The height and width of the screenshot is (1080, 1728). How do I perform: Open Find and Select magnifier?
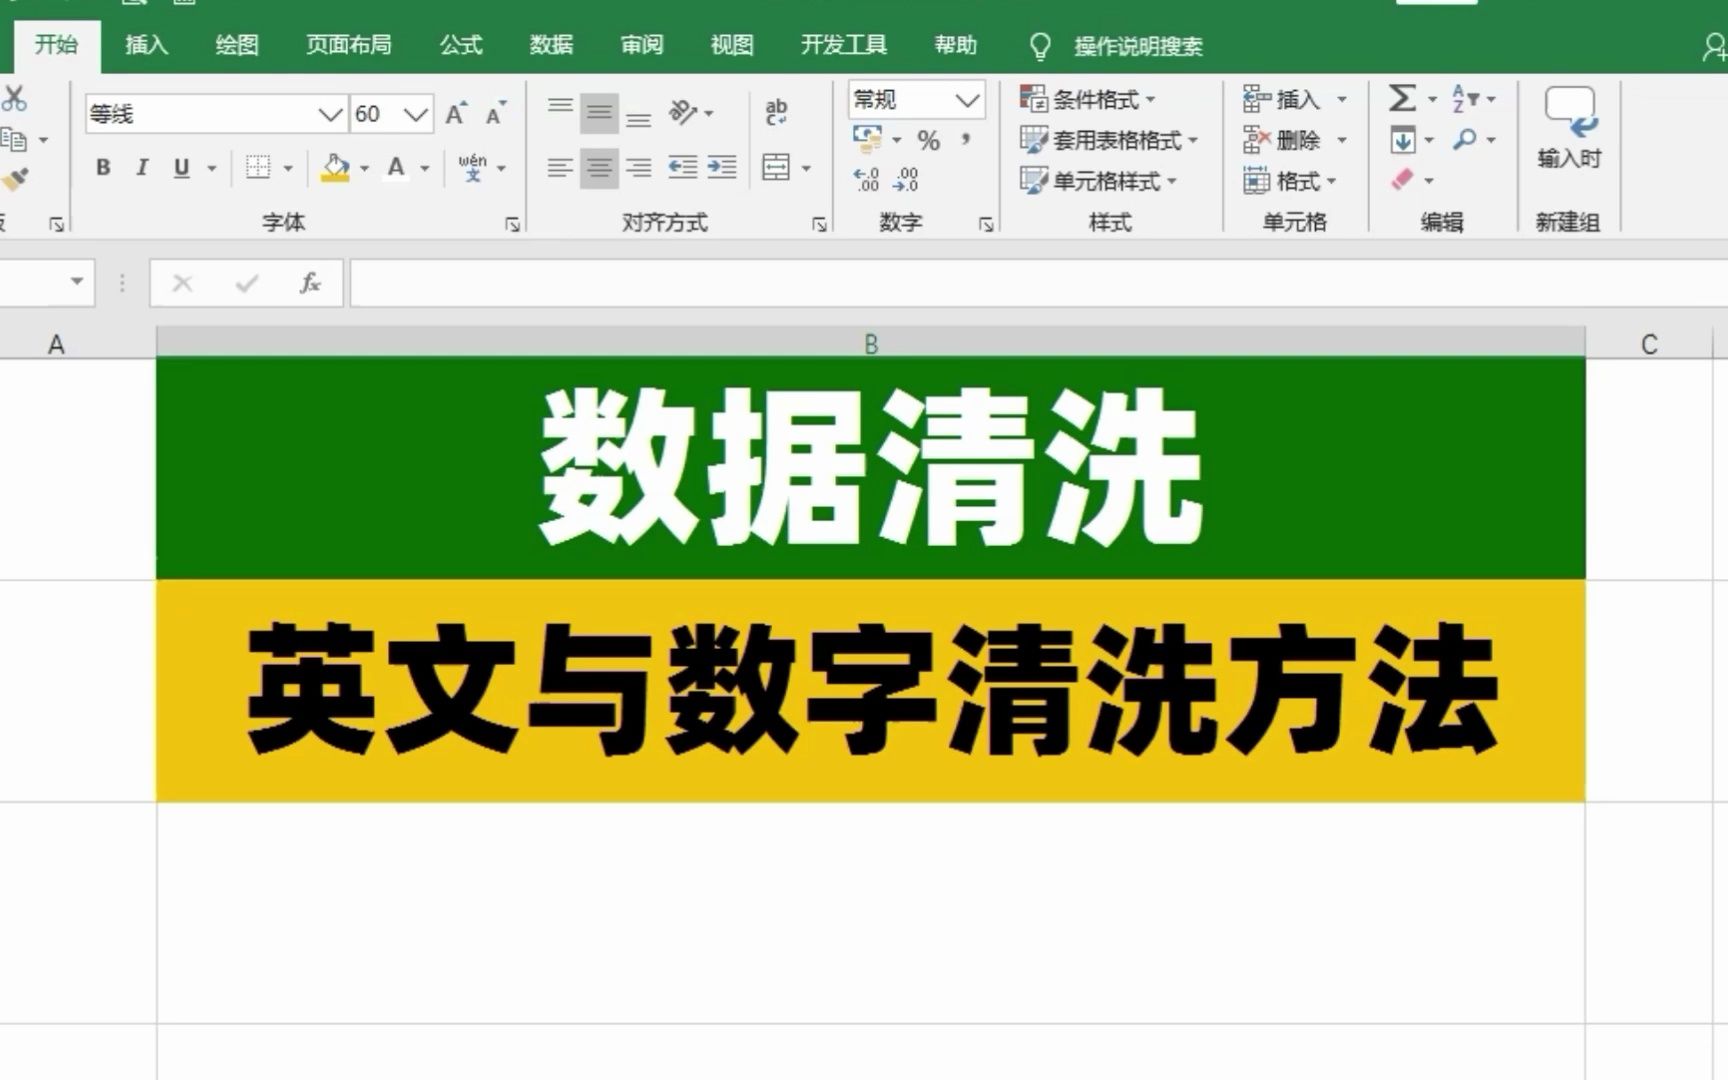pyautogui.click(x=1465, y=139)
